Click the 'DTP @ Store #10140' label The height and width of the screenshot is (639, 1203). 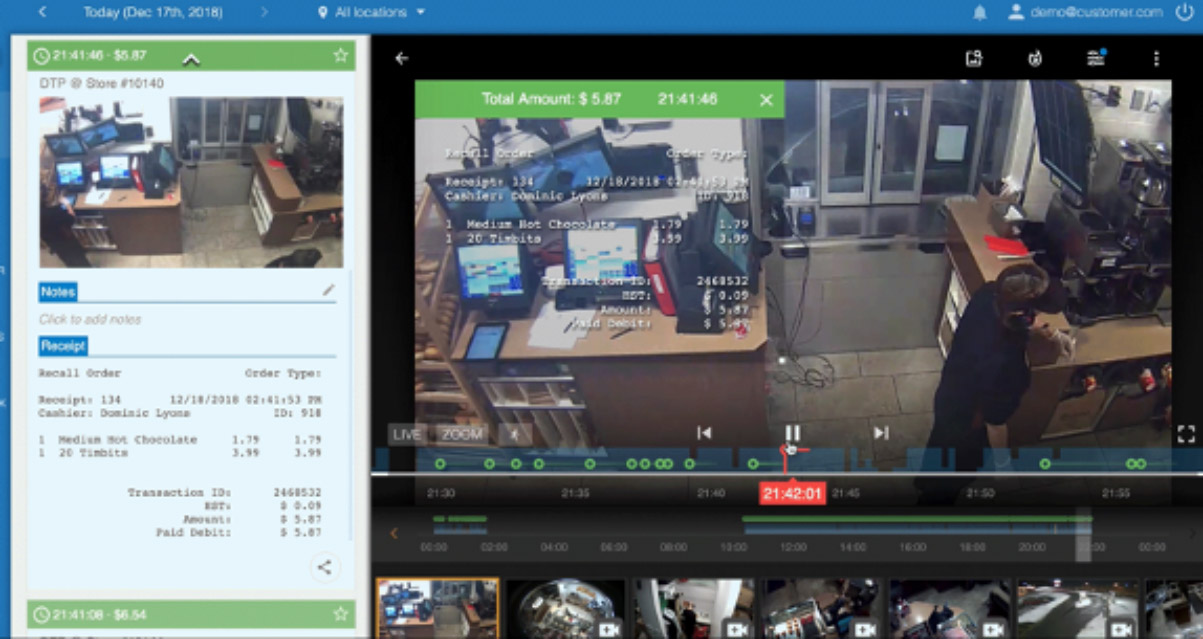102,83
